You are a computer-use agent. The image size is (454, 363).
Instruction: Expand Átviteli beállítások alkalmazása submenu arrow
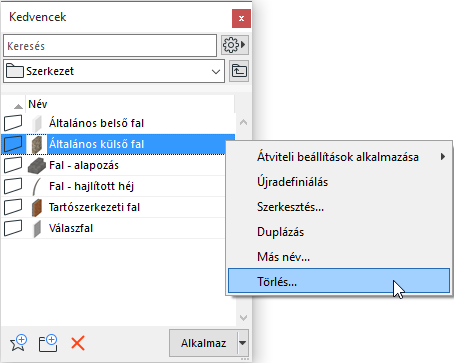(443, 156)
